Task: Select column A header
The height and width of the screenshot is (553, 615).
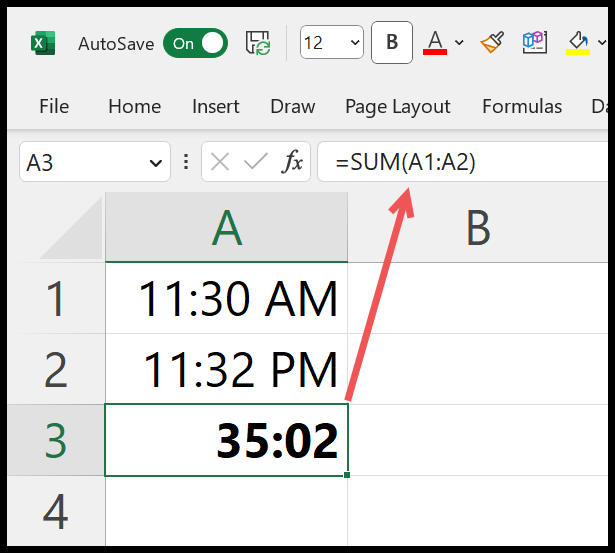Action: tap(227, 227)
